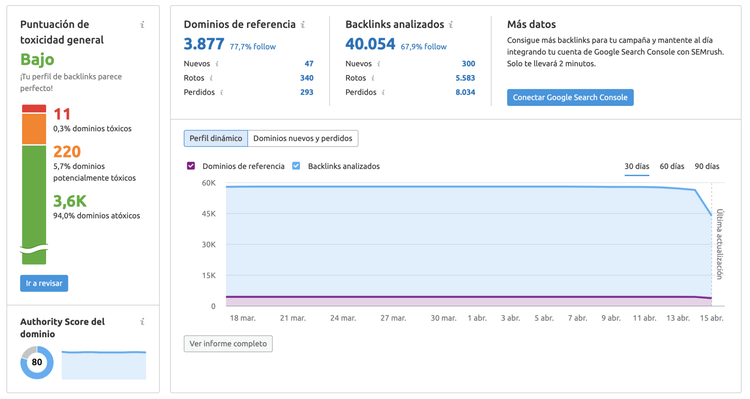Open the 293 lost referring domains
This screenshot has height=399, width=750.
(x=307, y=92)
